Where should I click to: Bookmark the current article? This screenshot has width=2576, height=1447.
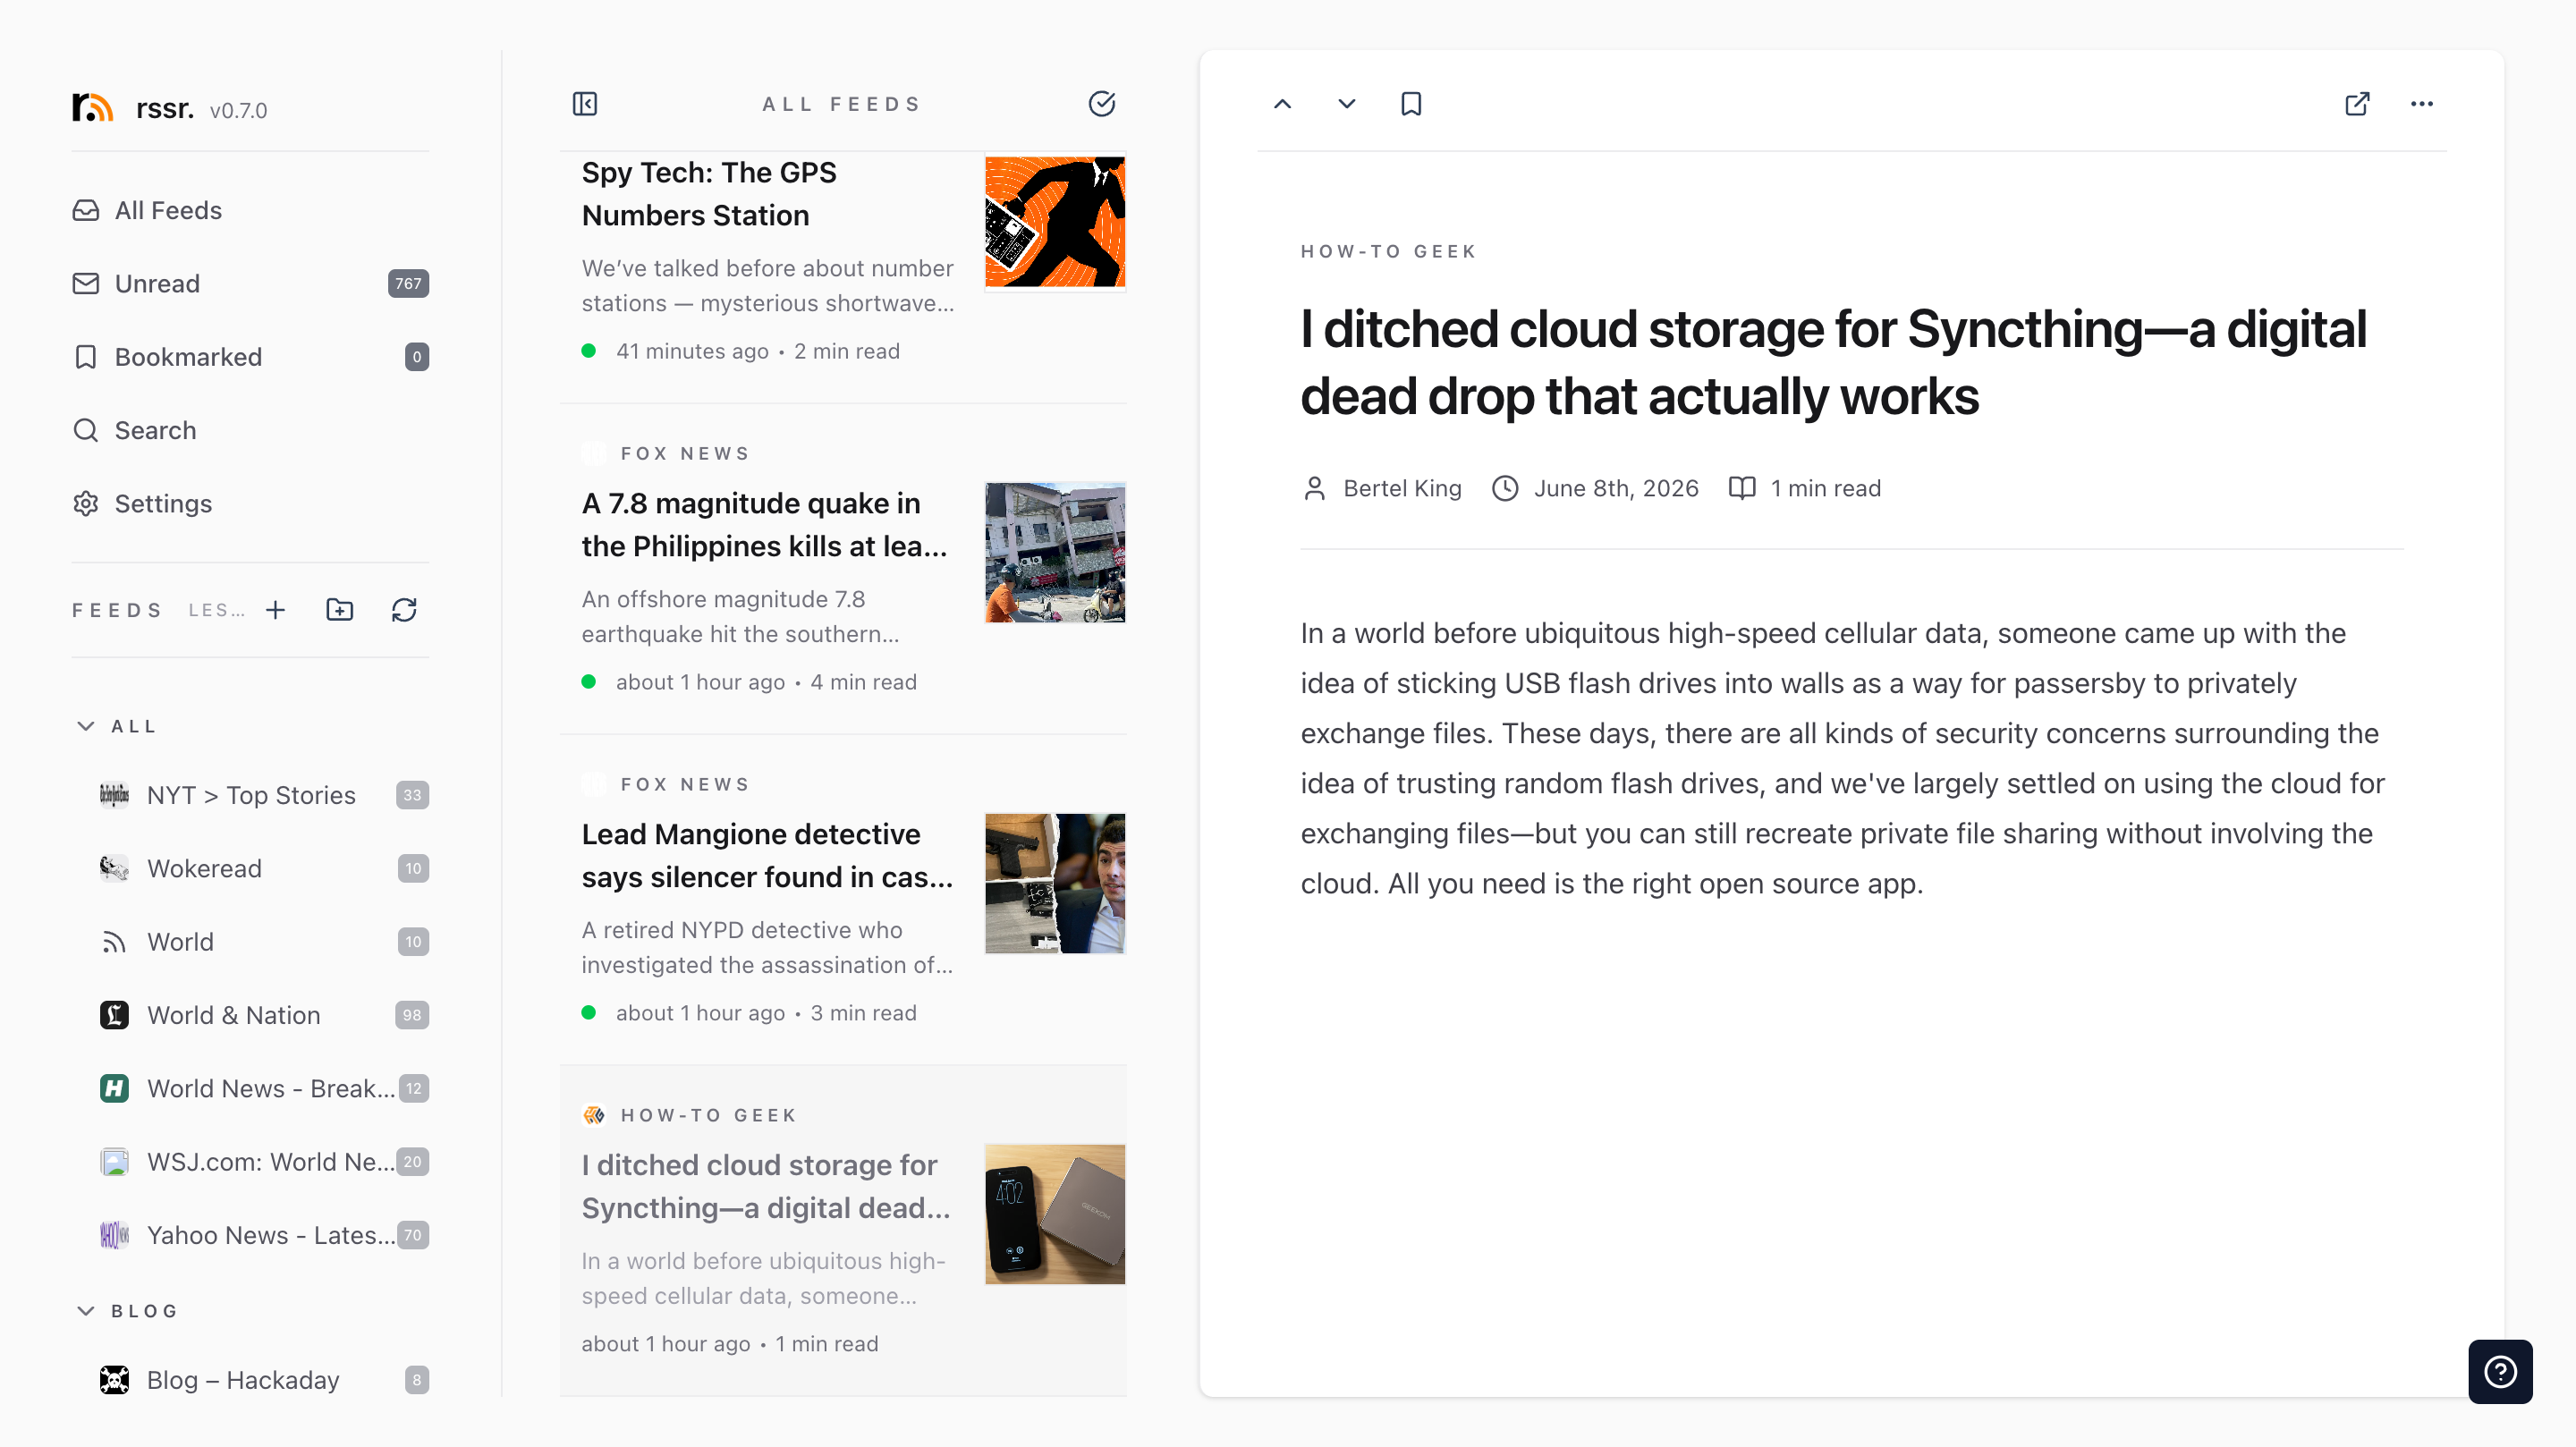click(x=1411, y=104)
